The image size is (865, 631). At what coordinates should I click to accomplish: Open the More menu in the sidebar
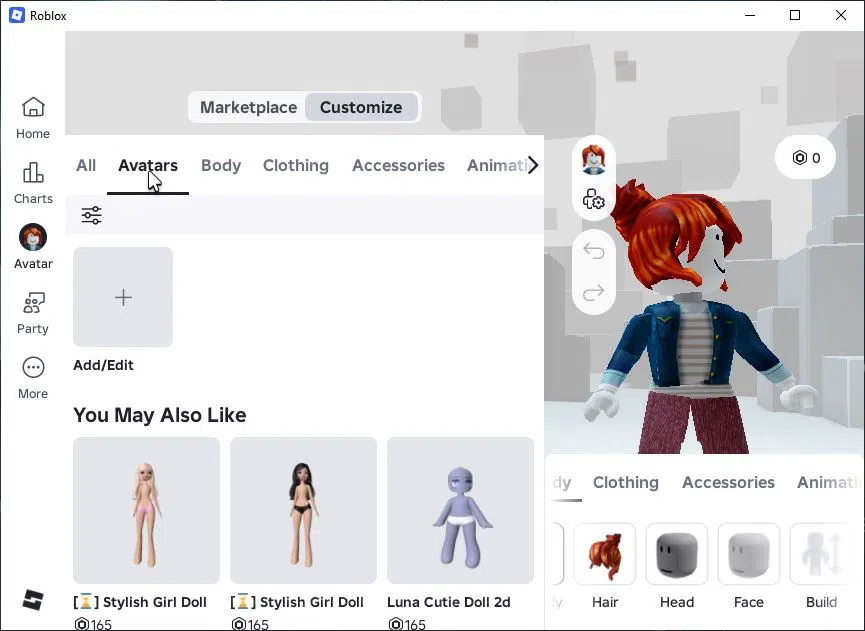[33, 378]
